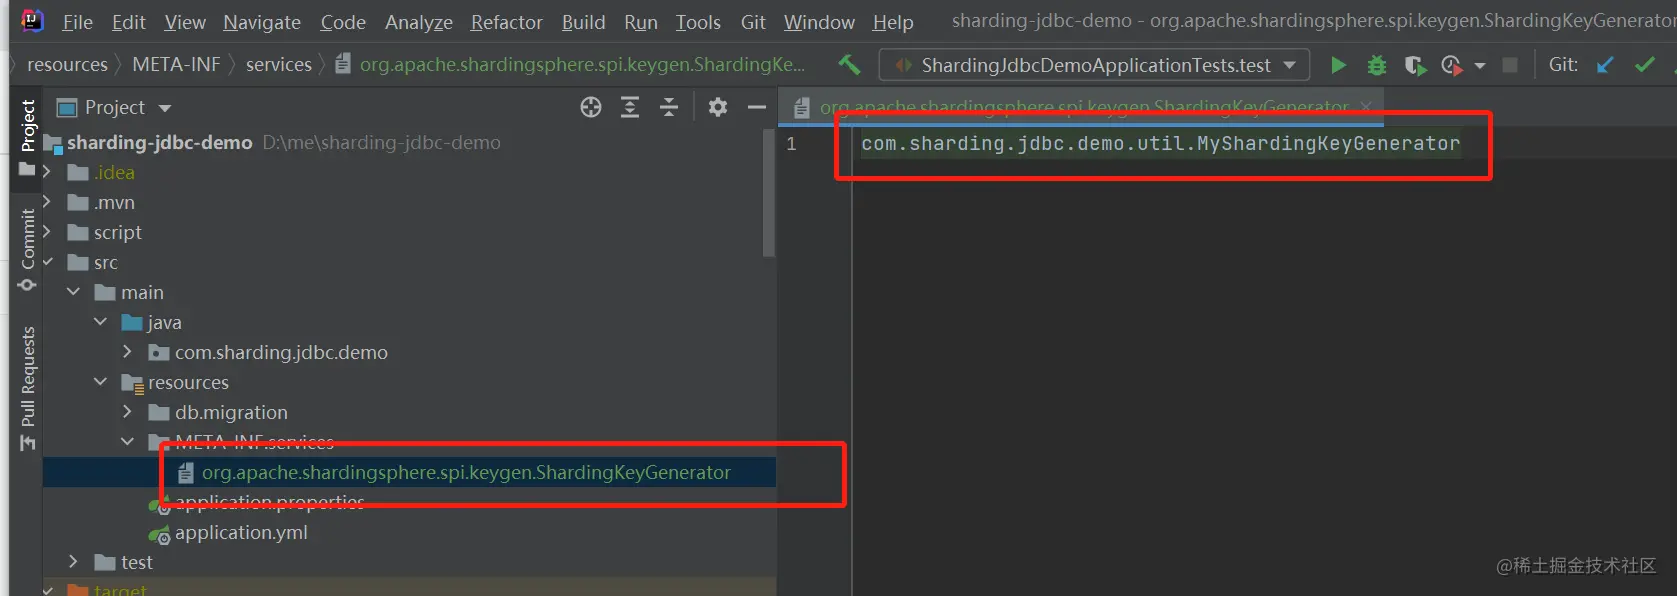
Task: Click the Build project hammer icon
Action: click(x=849, y=65)
